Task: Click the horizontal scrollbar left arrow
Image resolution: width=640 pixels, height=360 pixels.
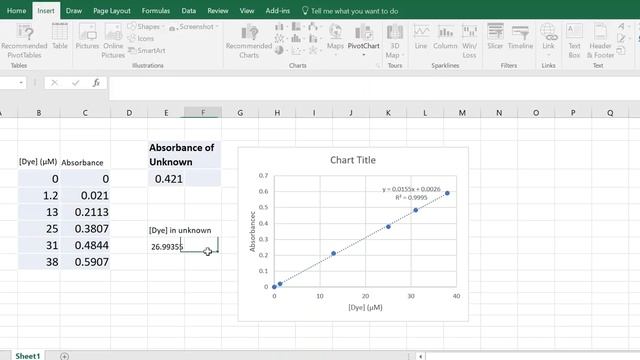Action: tap(420, 356)
